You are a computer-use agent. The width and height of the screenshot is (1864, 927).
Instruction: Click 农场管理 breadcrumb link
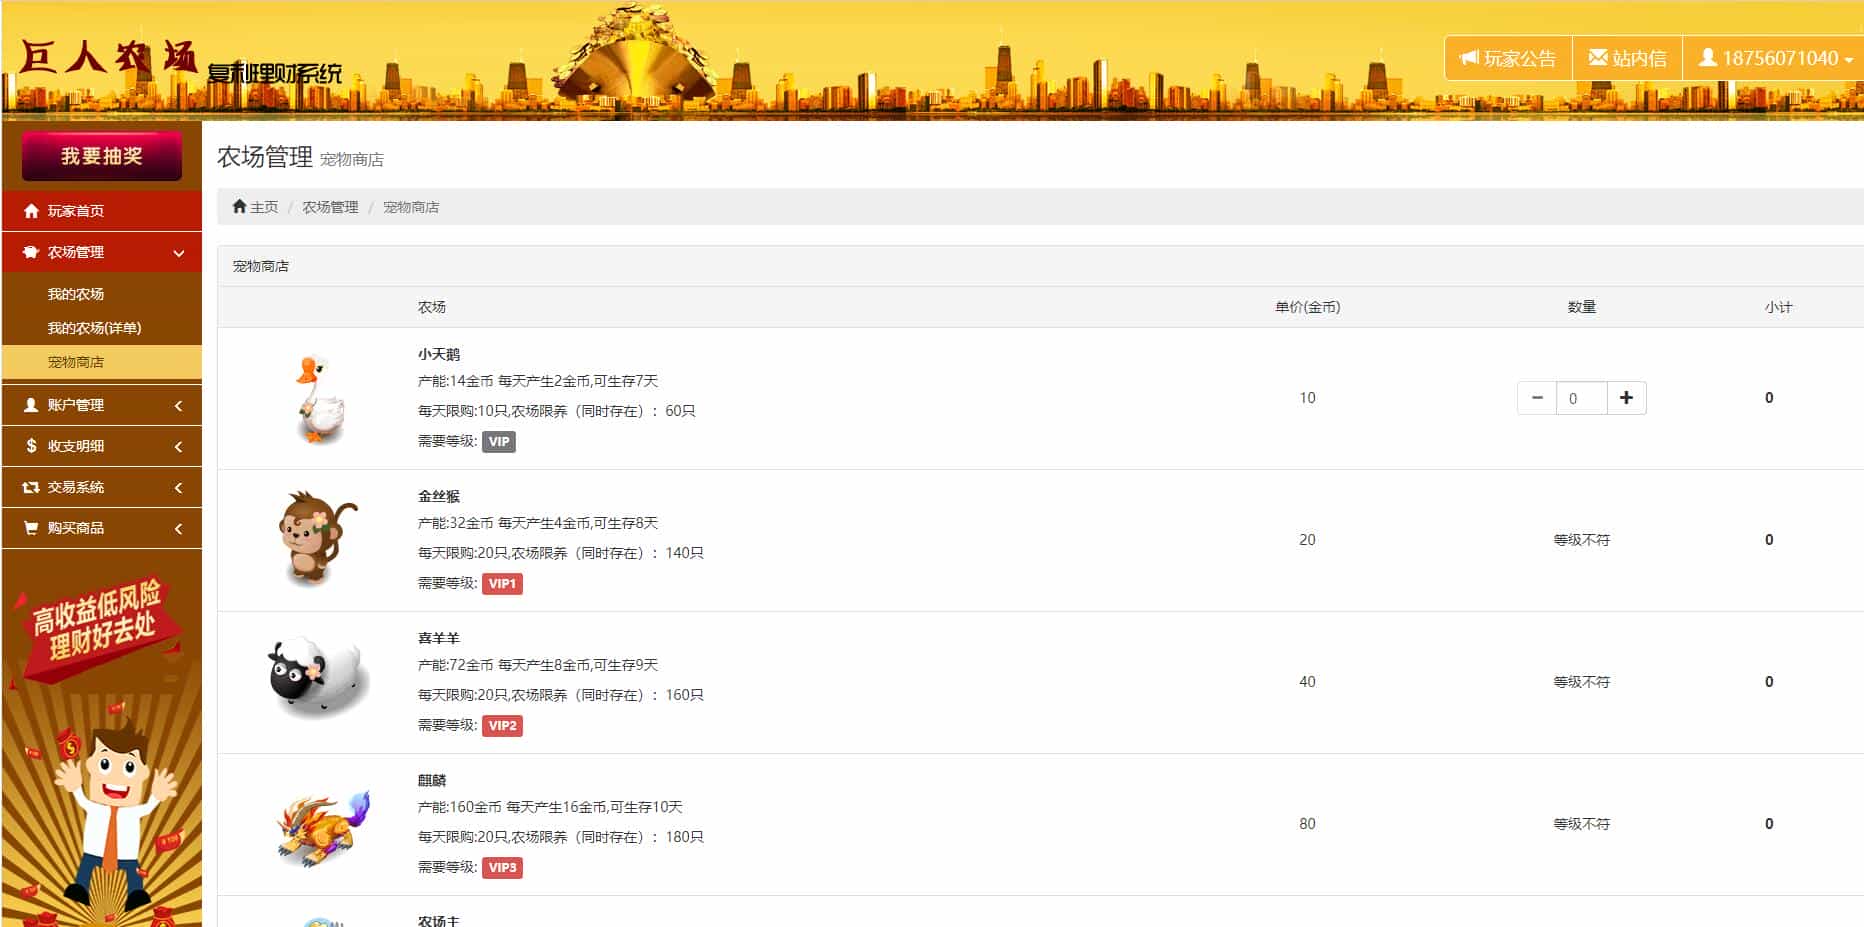[330, 207]
